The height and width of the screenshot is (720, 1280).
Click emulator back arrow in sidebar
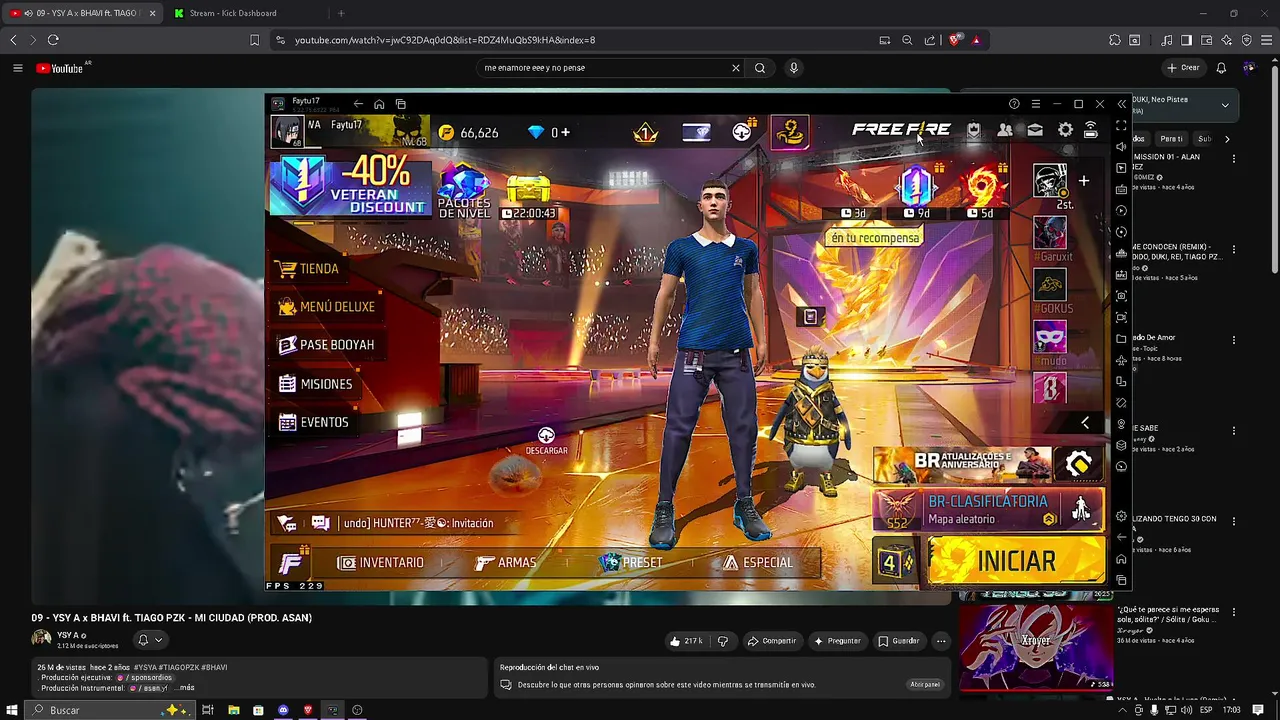point(1121,538)
